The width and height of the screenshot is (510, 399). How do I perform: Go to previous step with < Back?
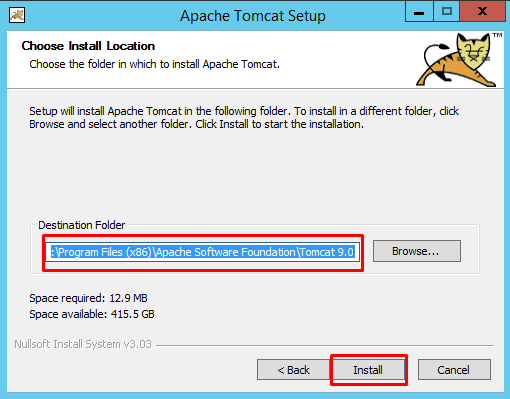(293, 370)
